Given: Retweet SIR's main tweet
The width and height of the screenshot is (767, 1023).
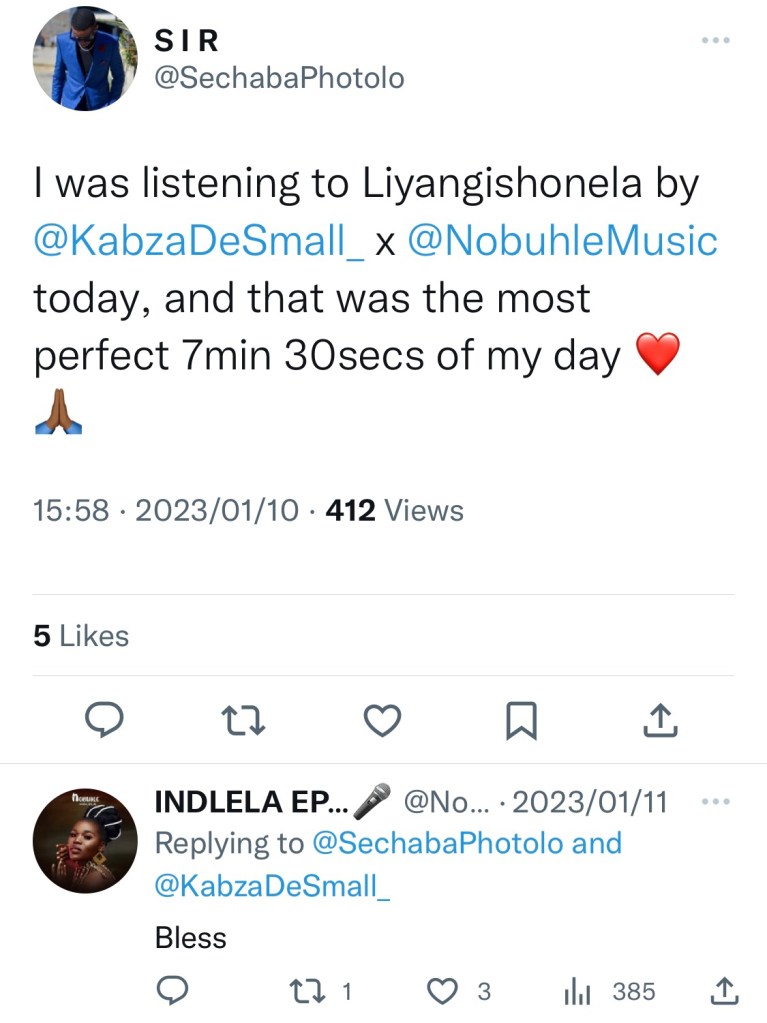Looking at the screenshot, I should pyautogui.click(x=243, y=720).
